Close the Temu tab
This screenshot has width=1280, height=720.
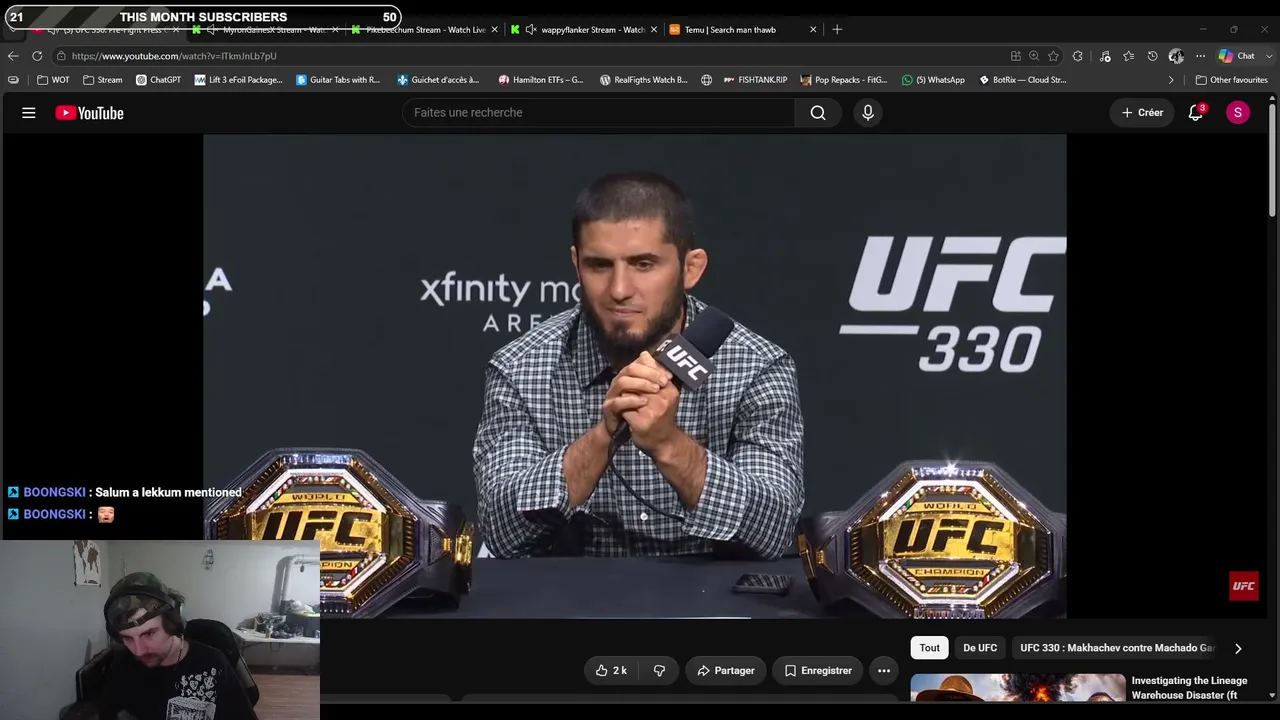click(813, 30)
